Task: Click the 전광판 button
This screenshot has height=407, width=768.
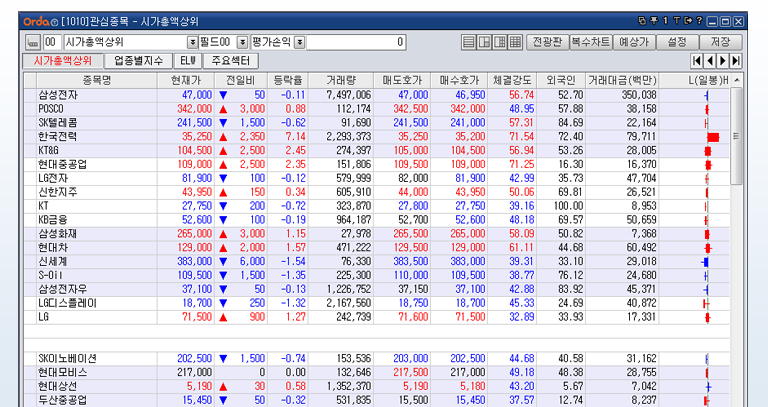Action: (548, 42)
